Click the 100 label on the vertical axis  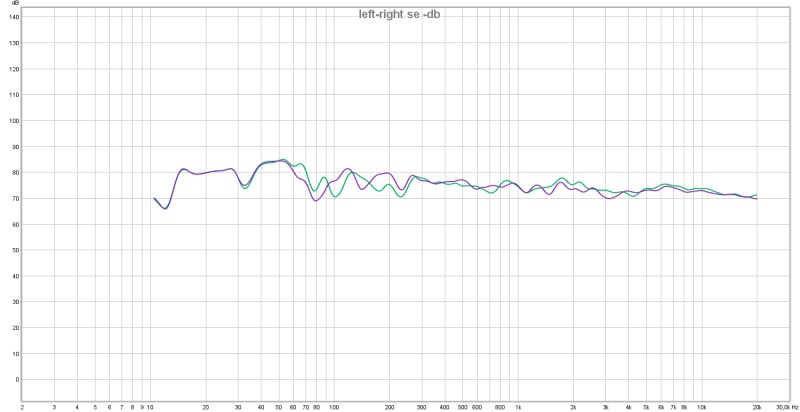(14, 121)
